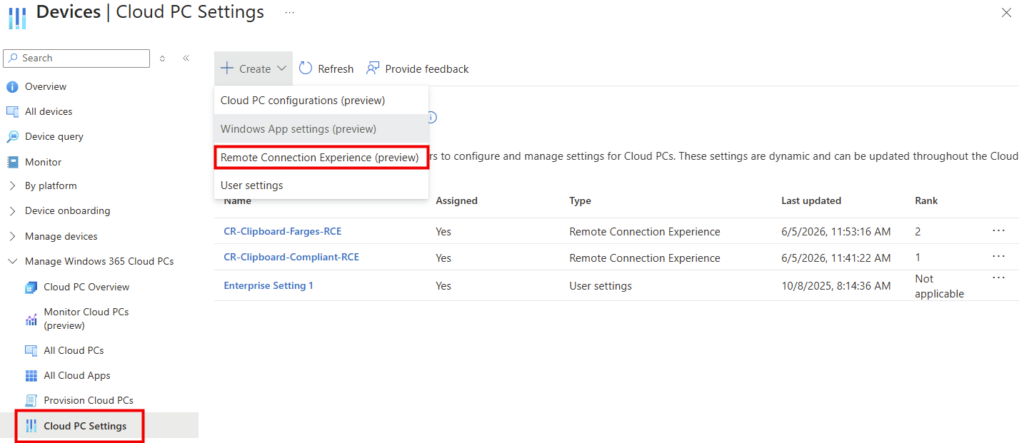This screenshot has width=1024, height=443.
Task: Open more options ellipsis beside page title
Action: pyautogui.click(x=290, y=12)
